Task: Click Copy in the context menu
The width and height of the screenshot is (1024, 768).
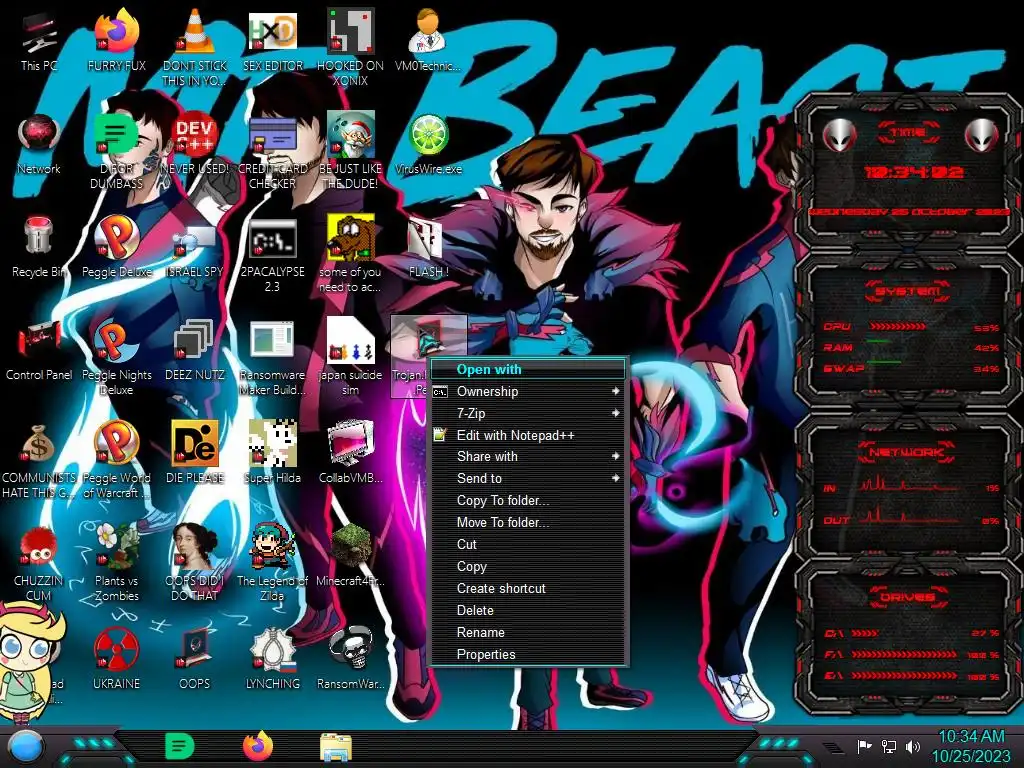Action: pyautogui.click(x=528, y=566)
